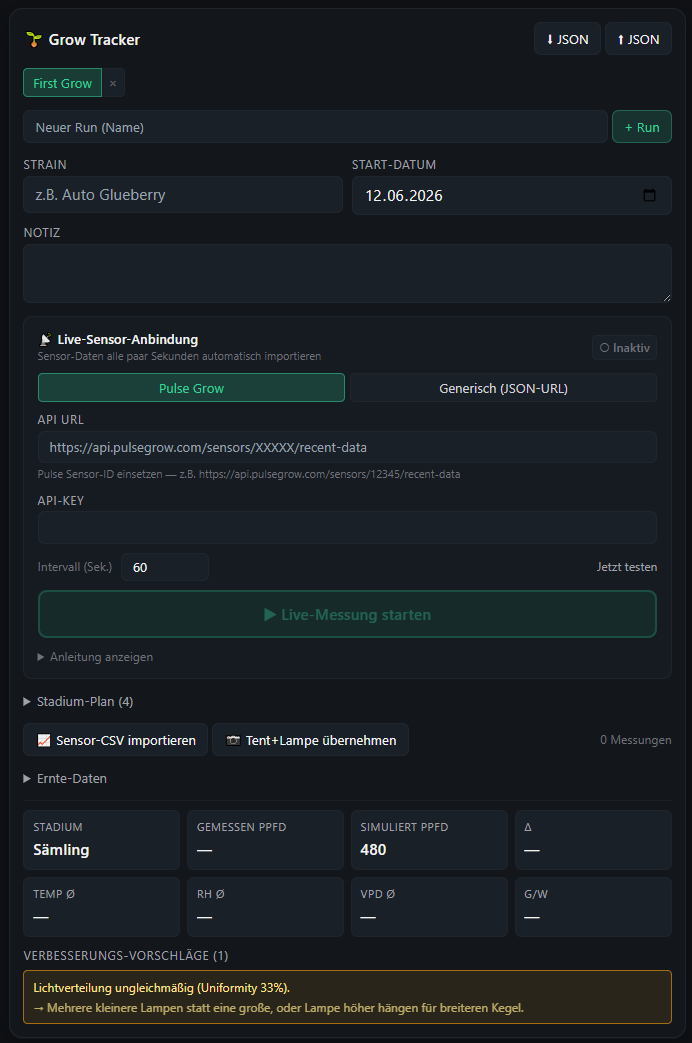Focus the Neuer Run (Name) field
Viewport: 692px width, 1043px height.
[x=315, y=127]
